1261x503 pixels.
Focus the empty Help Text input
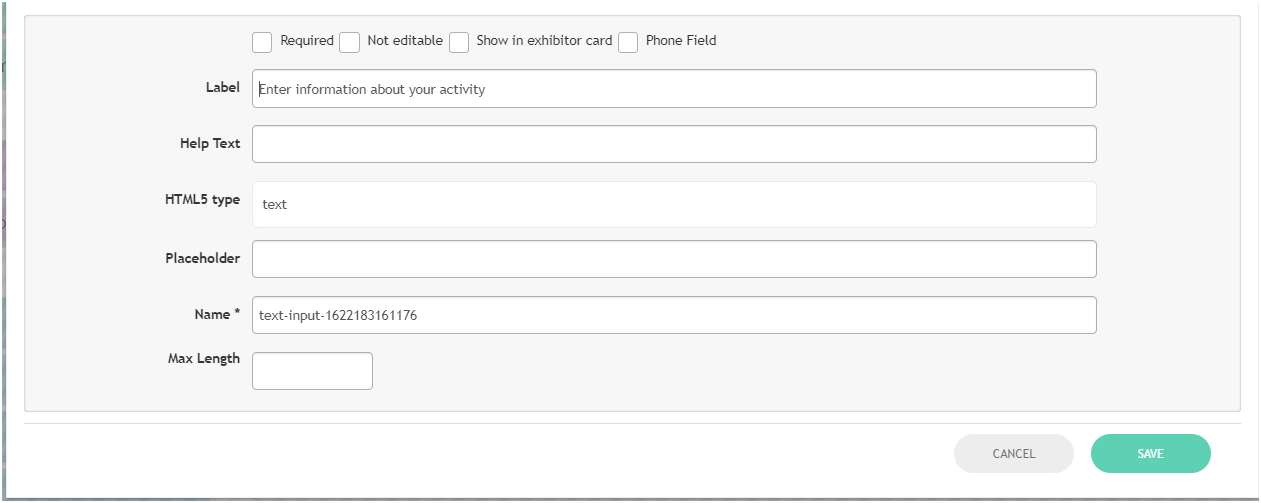coord(674,144)
